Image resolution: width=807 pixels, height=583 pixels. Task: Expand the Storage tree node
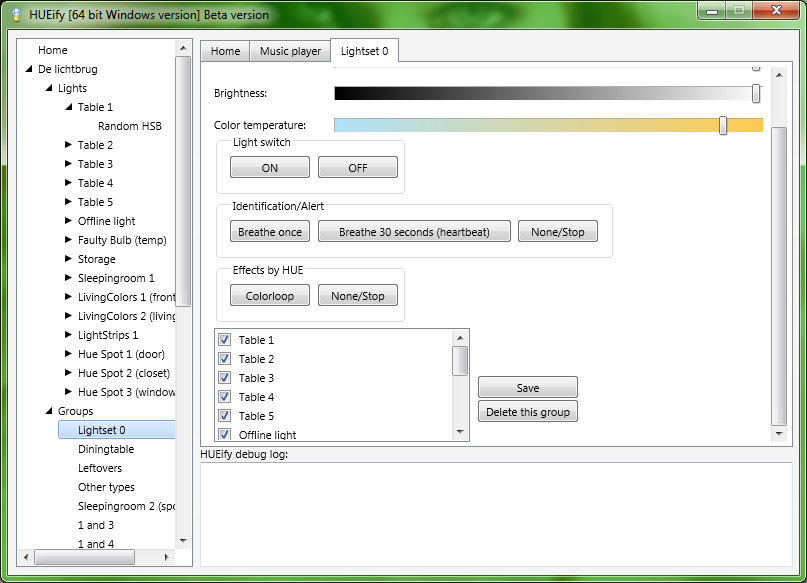(x=68, y=259)
